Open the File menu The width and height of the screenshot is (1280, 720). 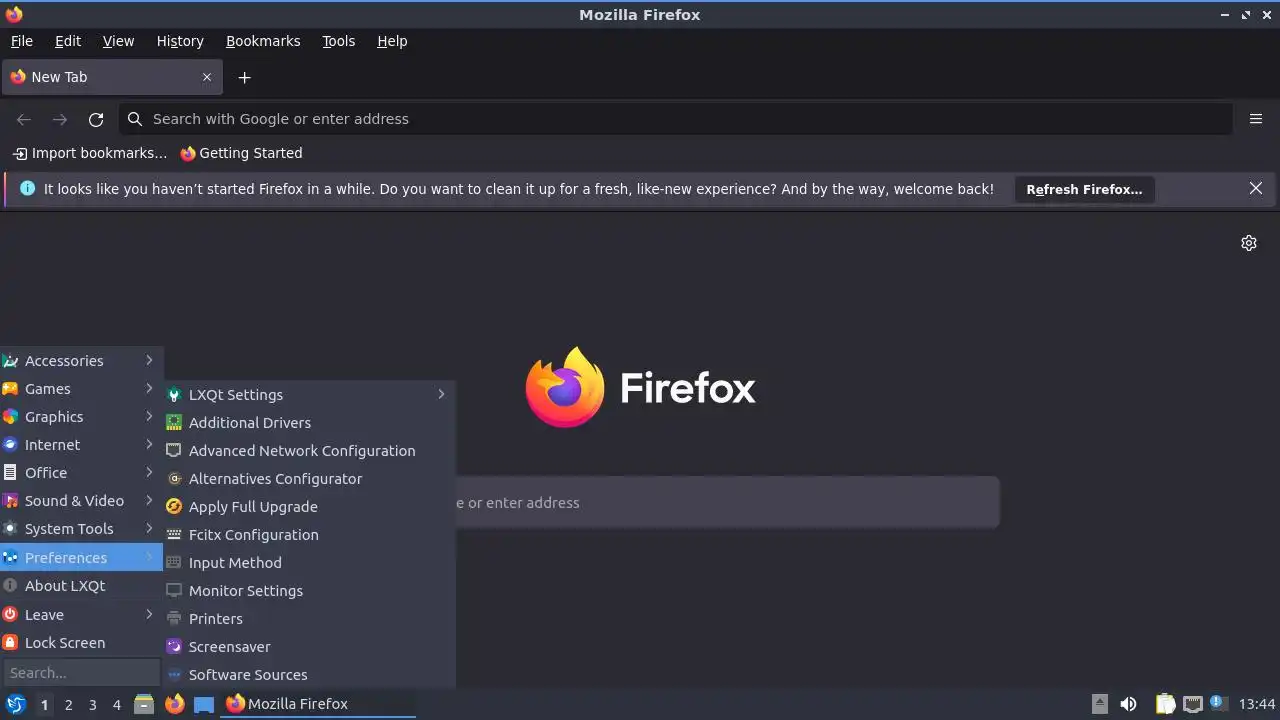tap(22, 41)
